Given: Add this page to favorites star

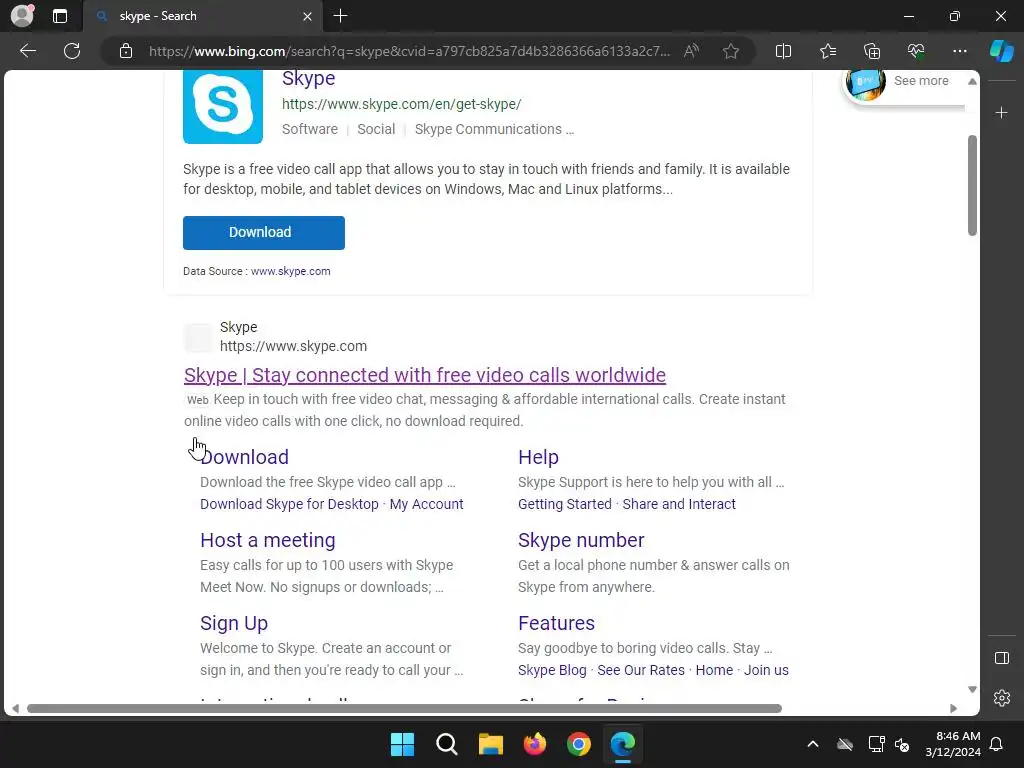Looking at the screenshot, I should (731, 51).
